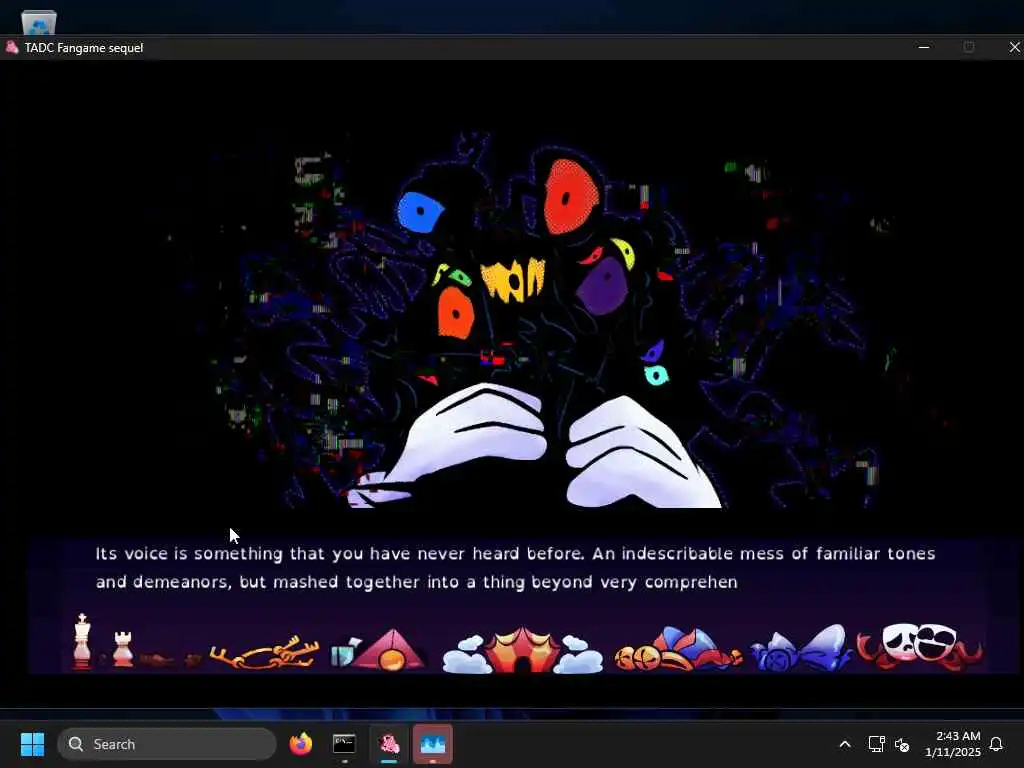This screenshot has height=768, width=1024.
Task: Click the circus tent with clouds icon
Action: coord(522,650)
